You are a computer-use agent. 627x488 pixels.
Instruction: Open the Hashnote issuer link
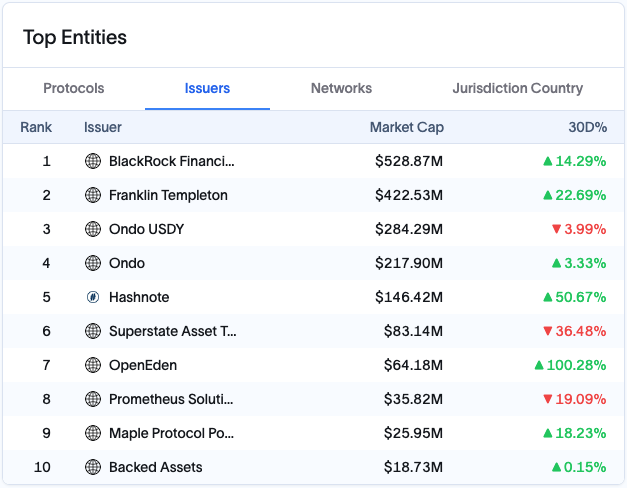pos(139,297)
